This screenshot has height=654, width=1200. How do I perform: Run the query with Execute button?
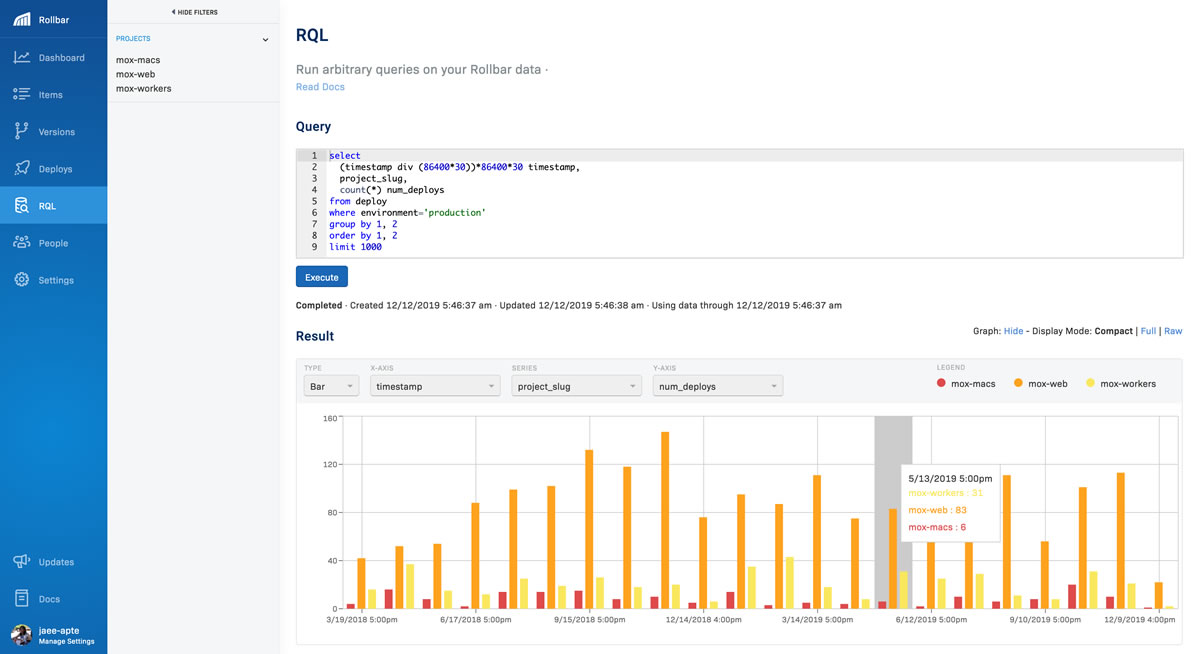click(322, 277)
